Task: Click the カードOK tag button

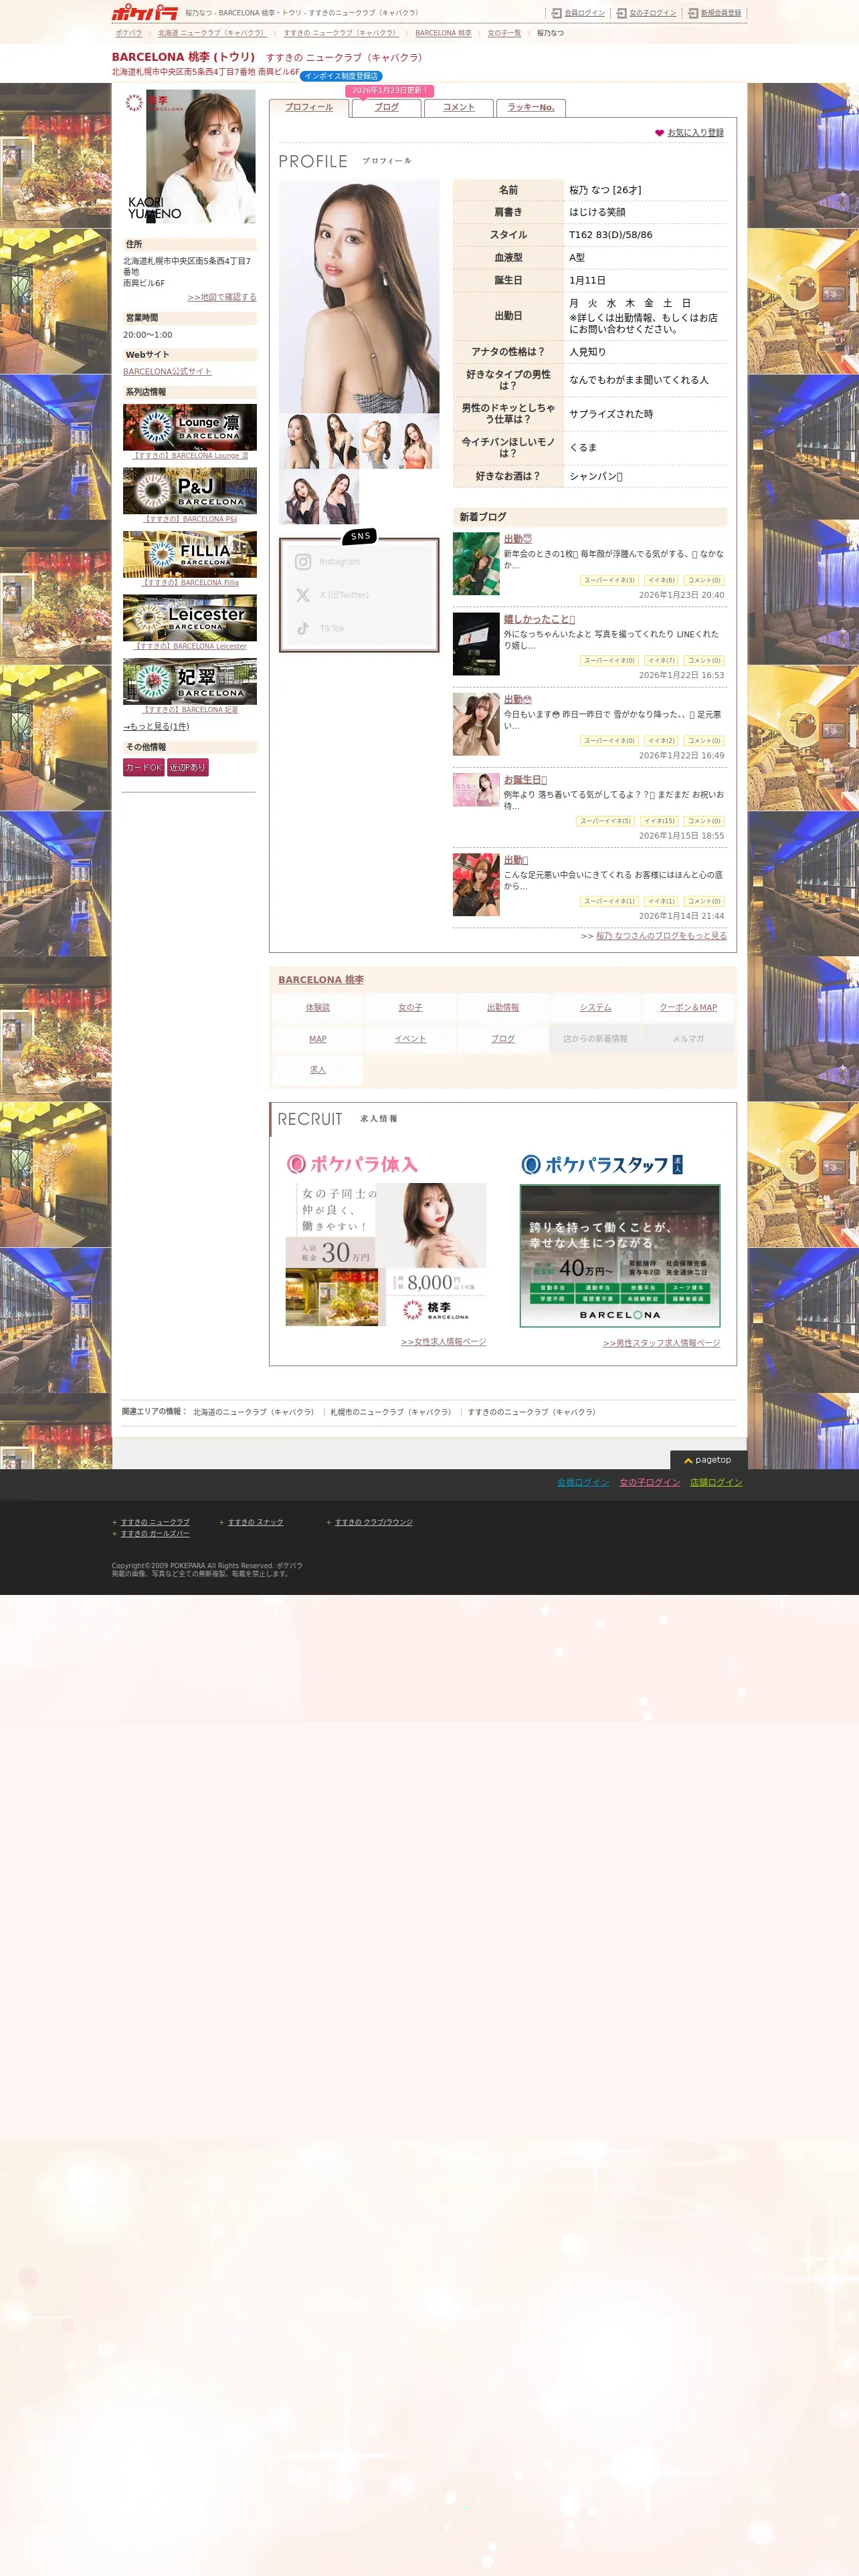Action: 143,768
